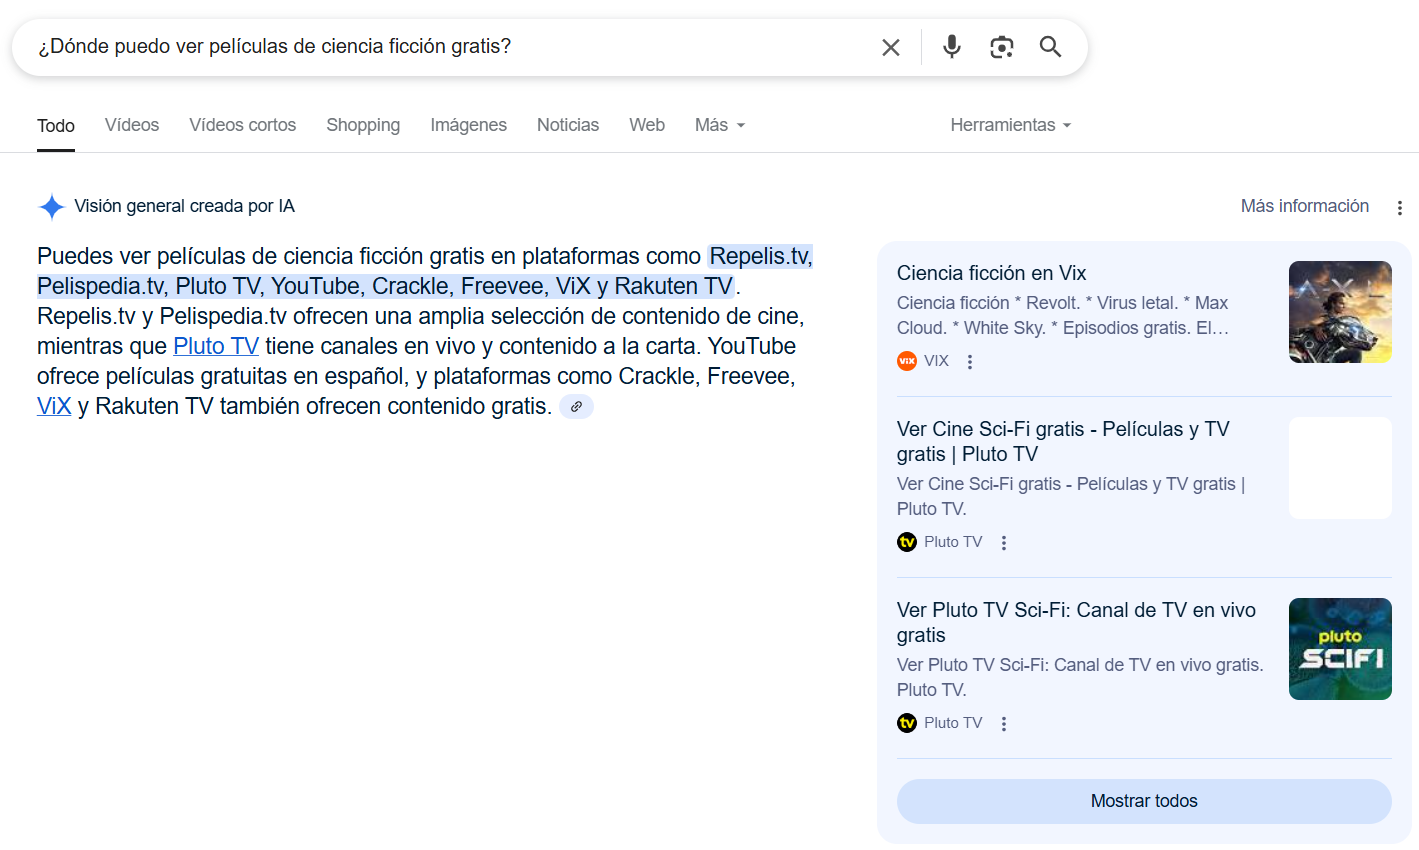Start voice search with the microphone icon

(x=951, y=47)
